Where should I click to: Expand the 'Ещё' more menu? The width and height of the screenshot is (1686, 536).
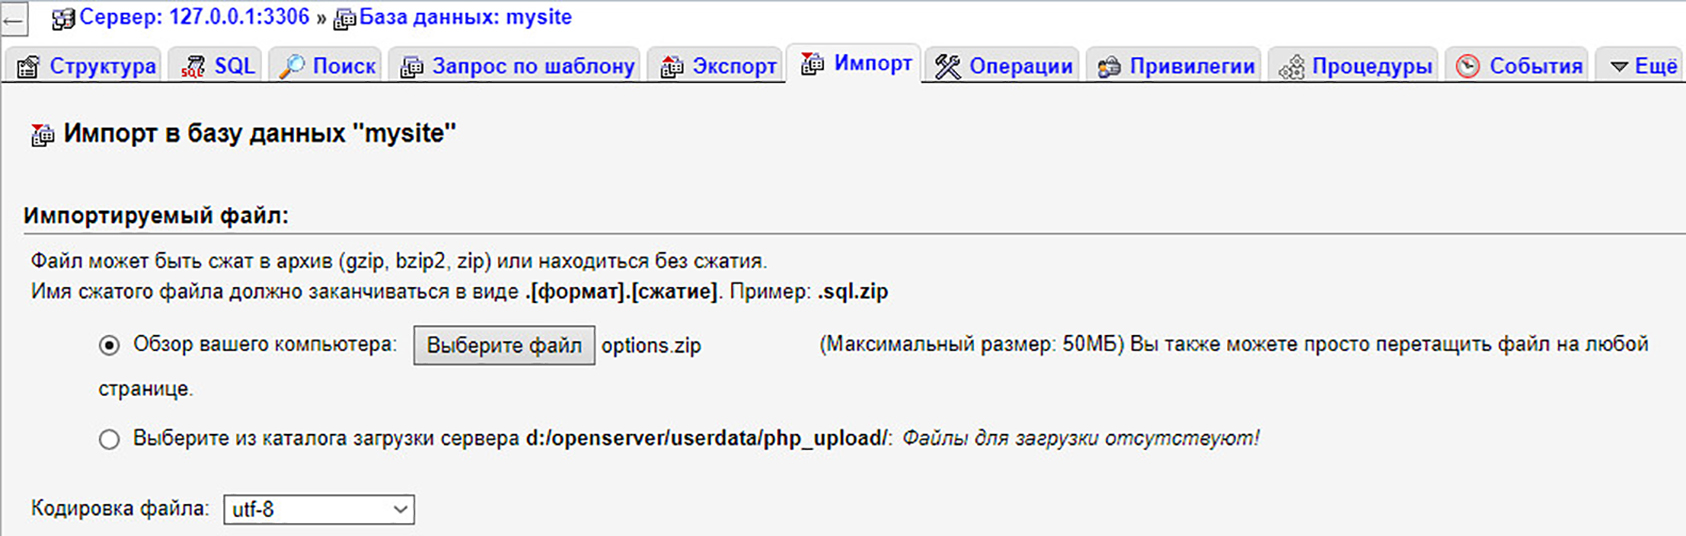click(1643, 66)
